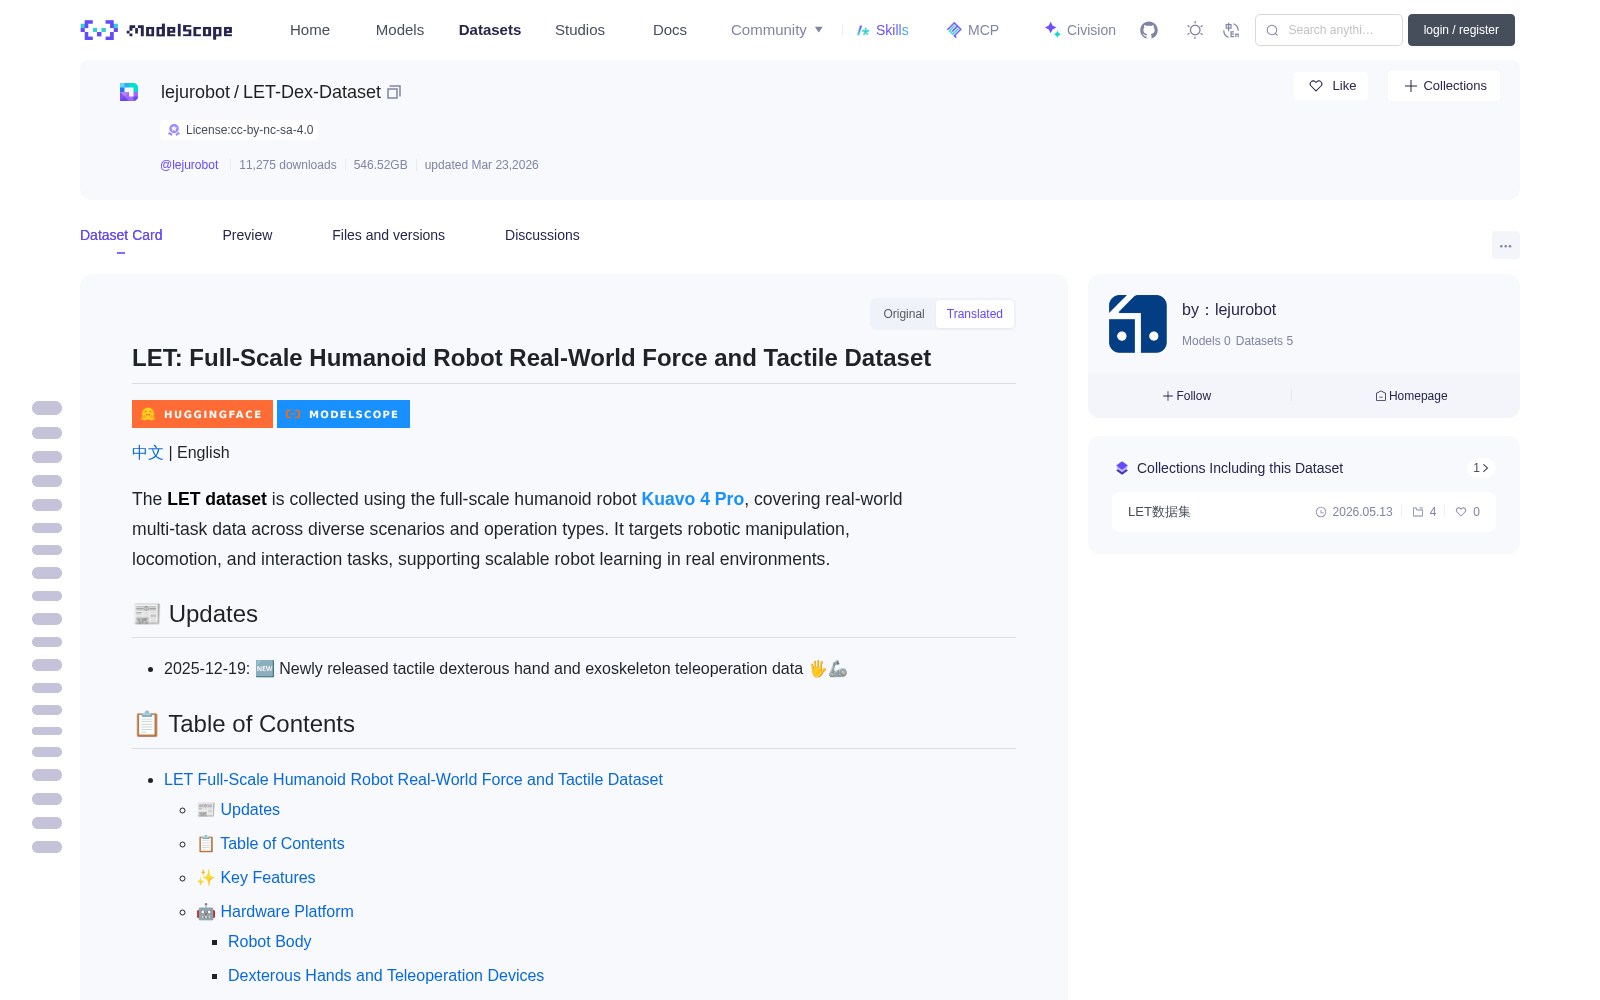The image size is (1600, 1000).
Task: Open Models in top navigation
Action: pyautogui.click(x=400, y=30)
